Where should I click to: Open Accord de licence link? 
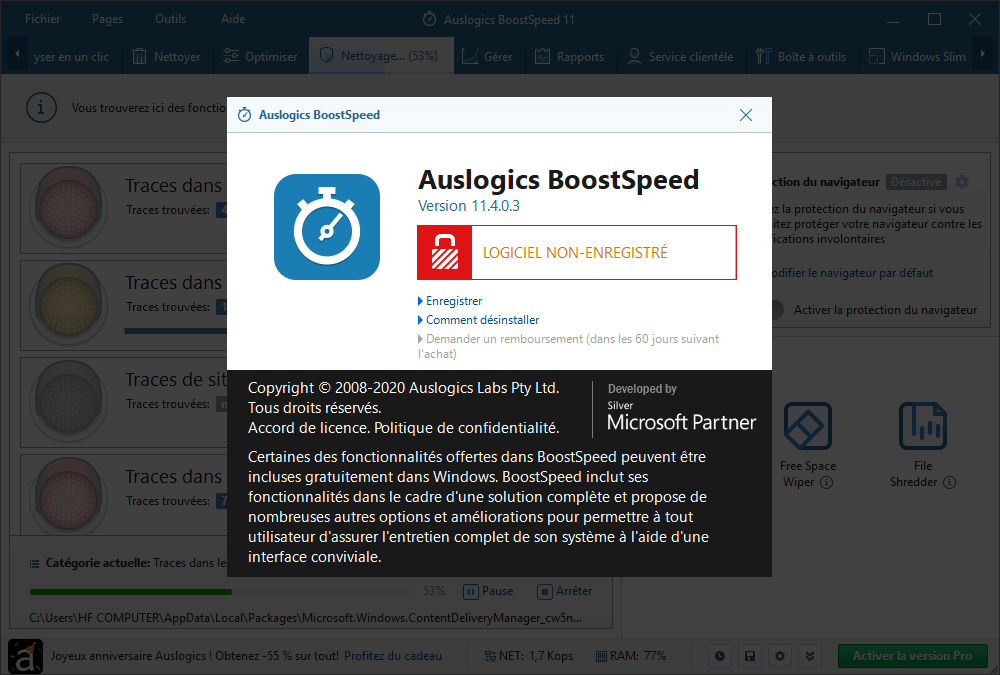309,427
